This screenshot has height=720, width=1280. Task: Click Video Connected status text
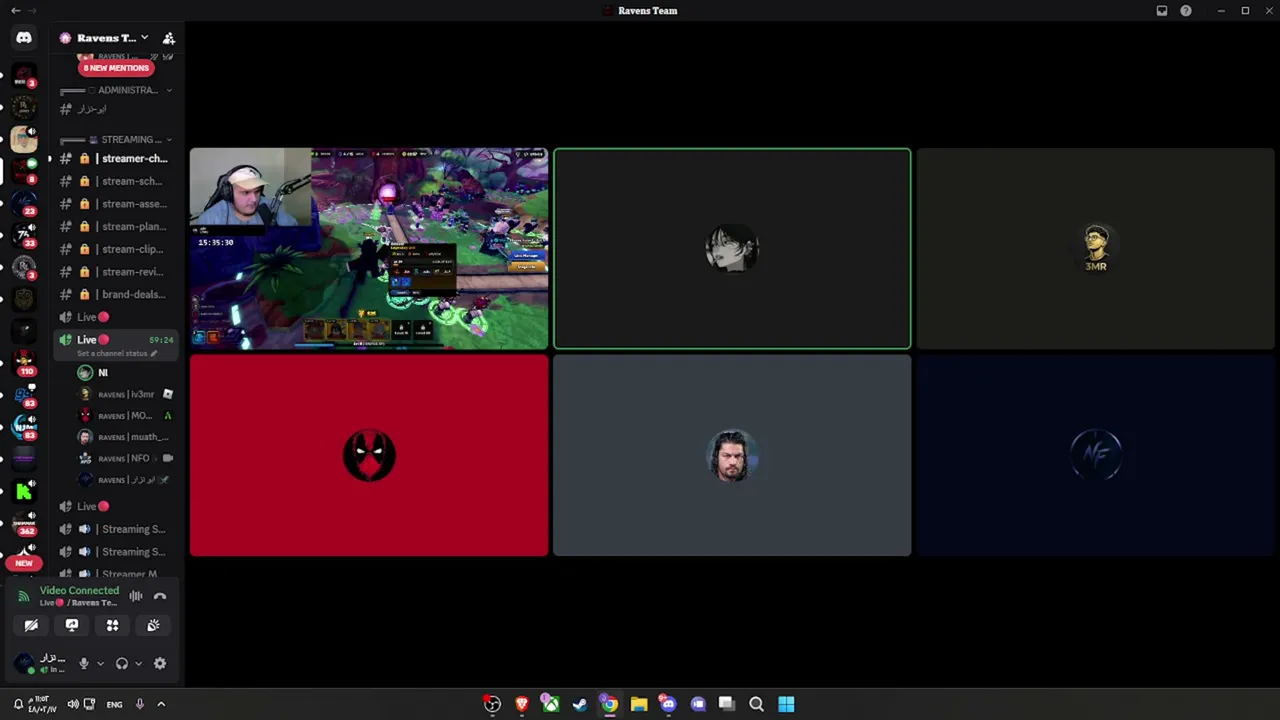click(x=79, y=590)
